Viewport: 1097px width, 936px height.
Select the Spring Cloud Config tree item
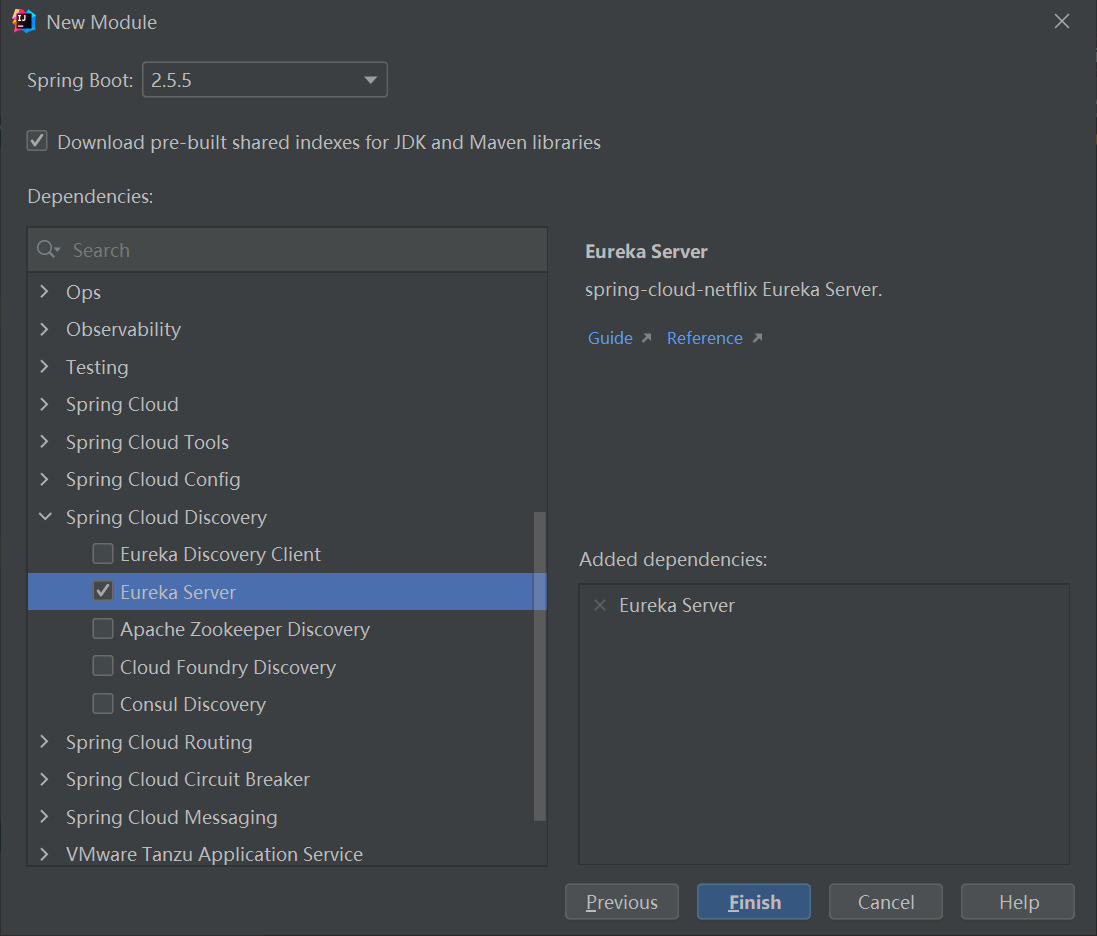(153, 479)
